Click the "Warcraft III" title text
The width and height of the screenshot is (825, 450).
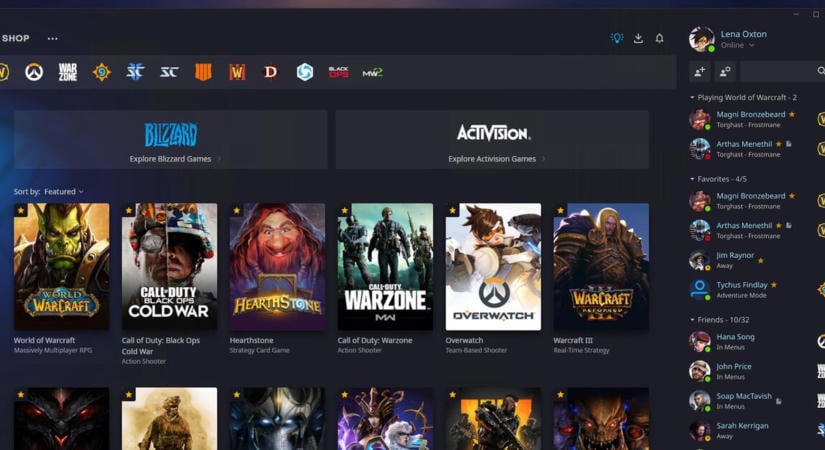pos(572,341)
